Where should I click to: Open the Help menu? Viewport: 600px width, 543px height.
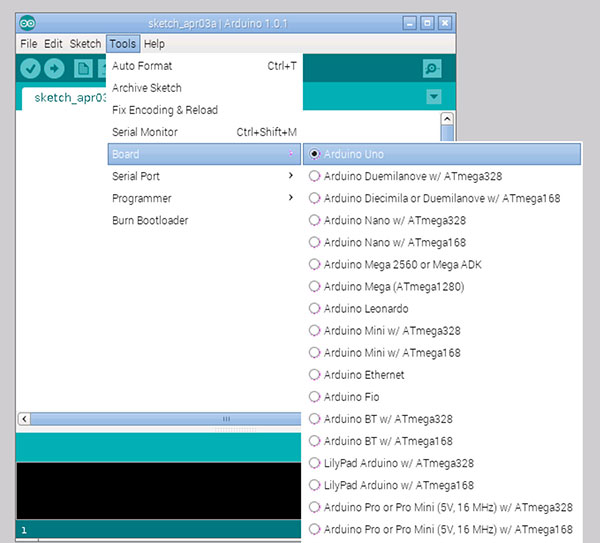tap(154, 44)
